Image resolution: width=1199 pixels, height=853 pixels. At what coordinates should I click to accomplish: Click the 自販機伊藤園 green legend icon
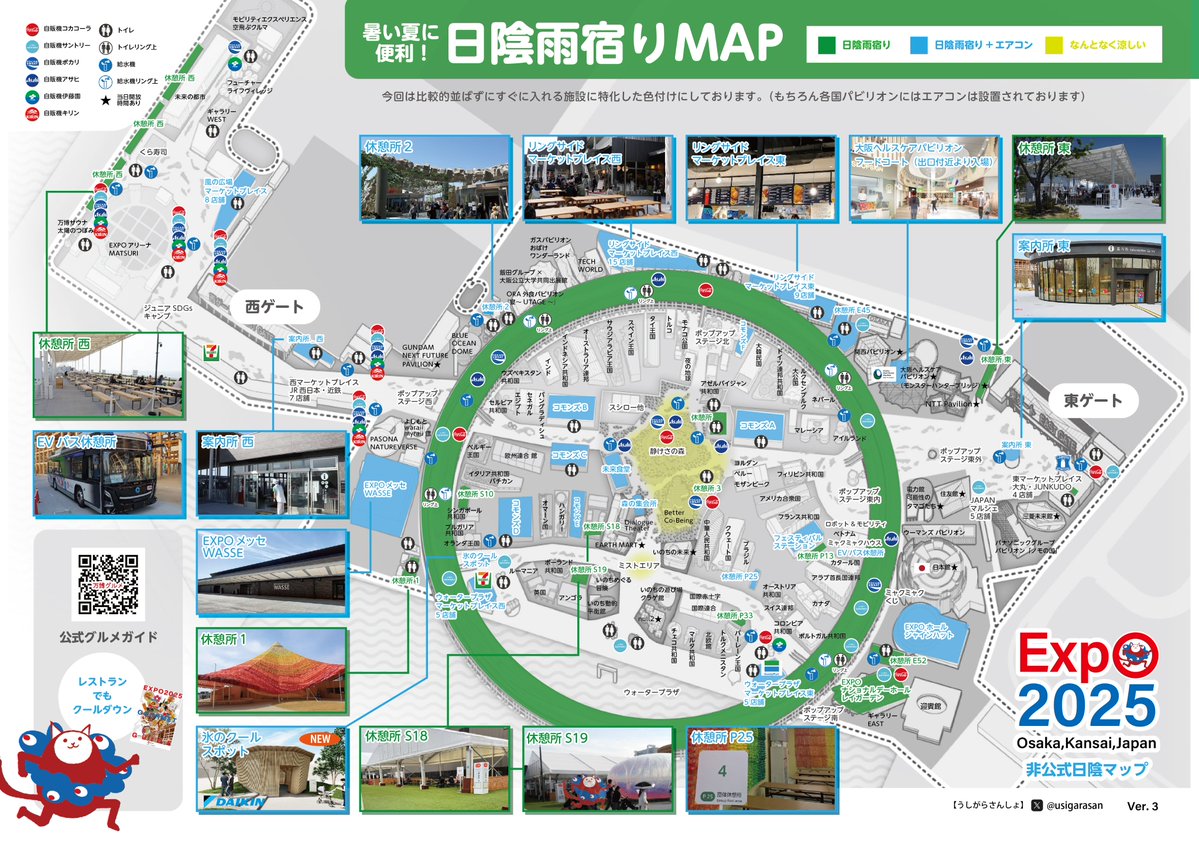click(x=32, y=97)
